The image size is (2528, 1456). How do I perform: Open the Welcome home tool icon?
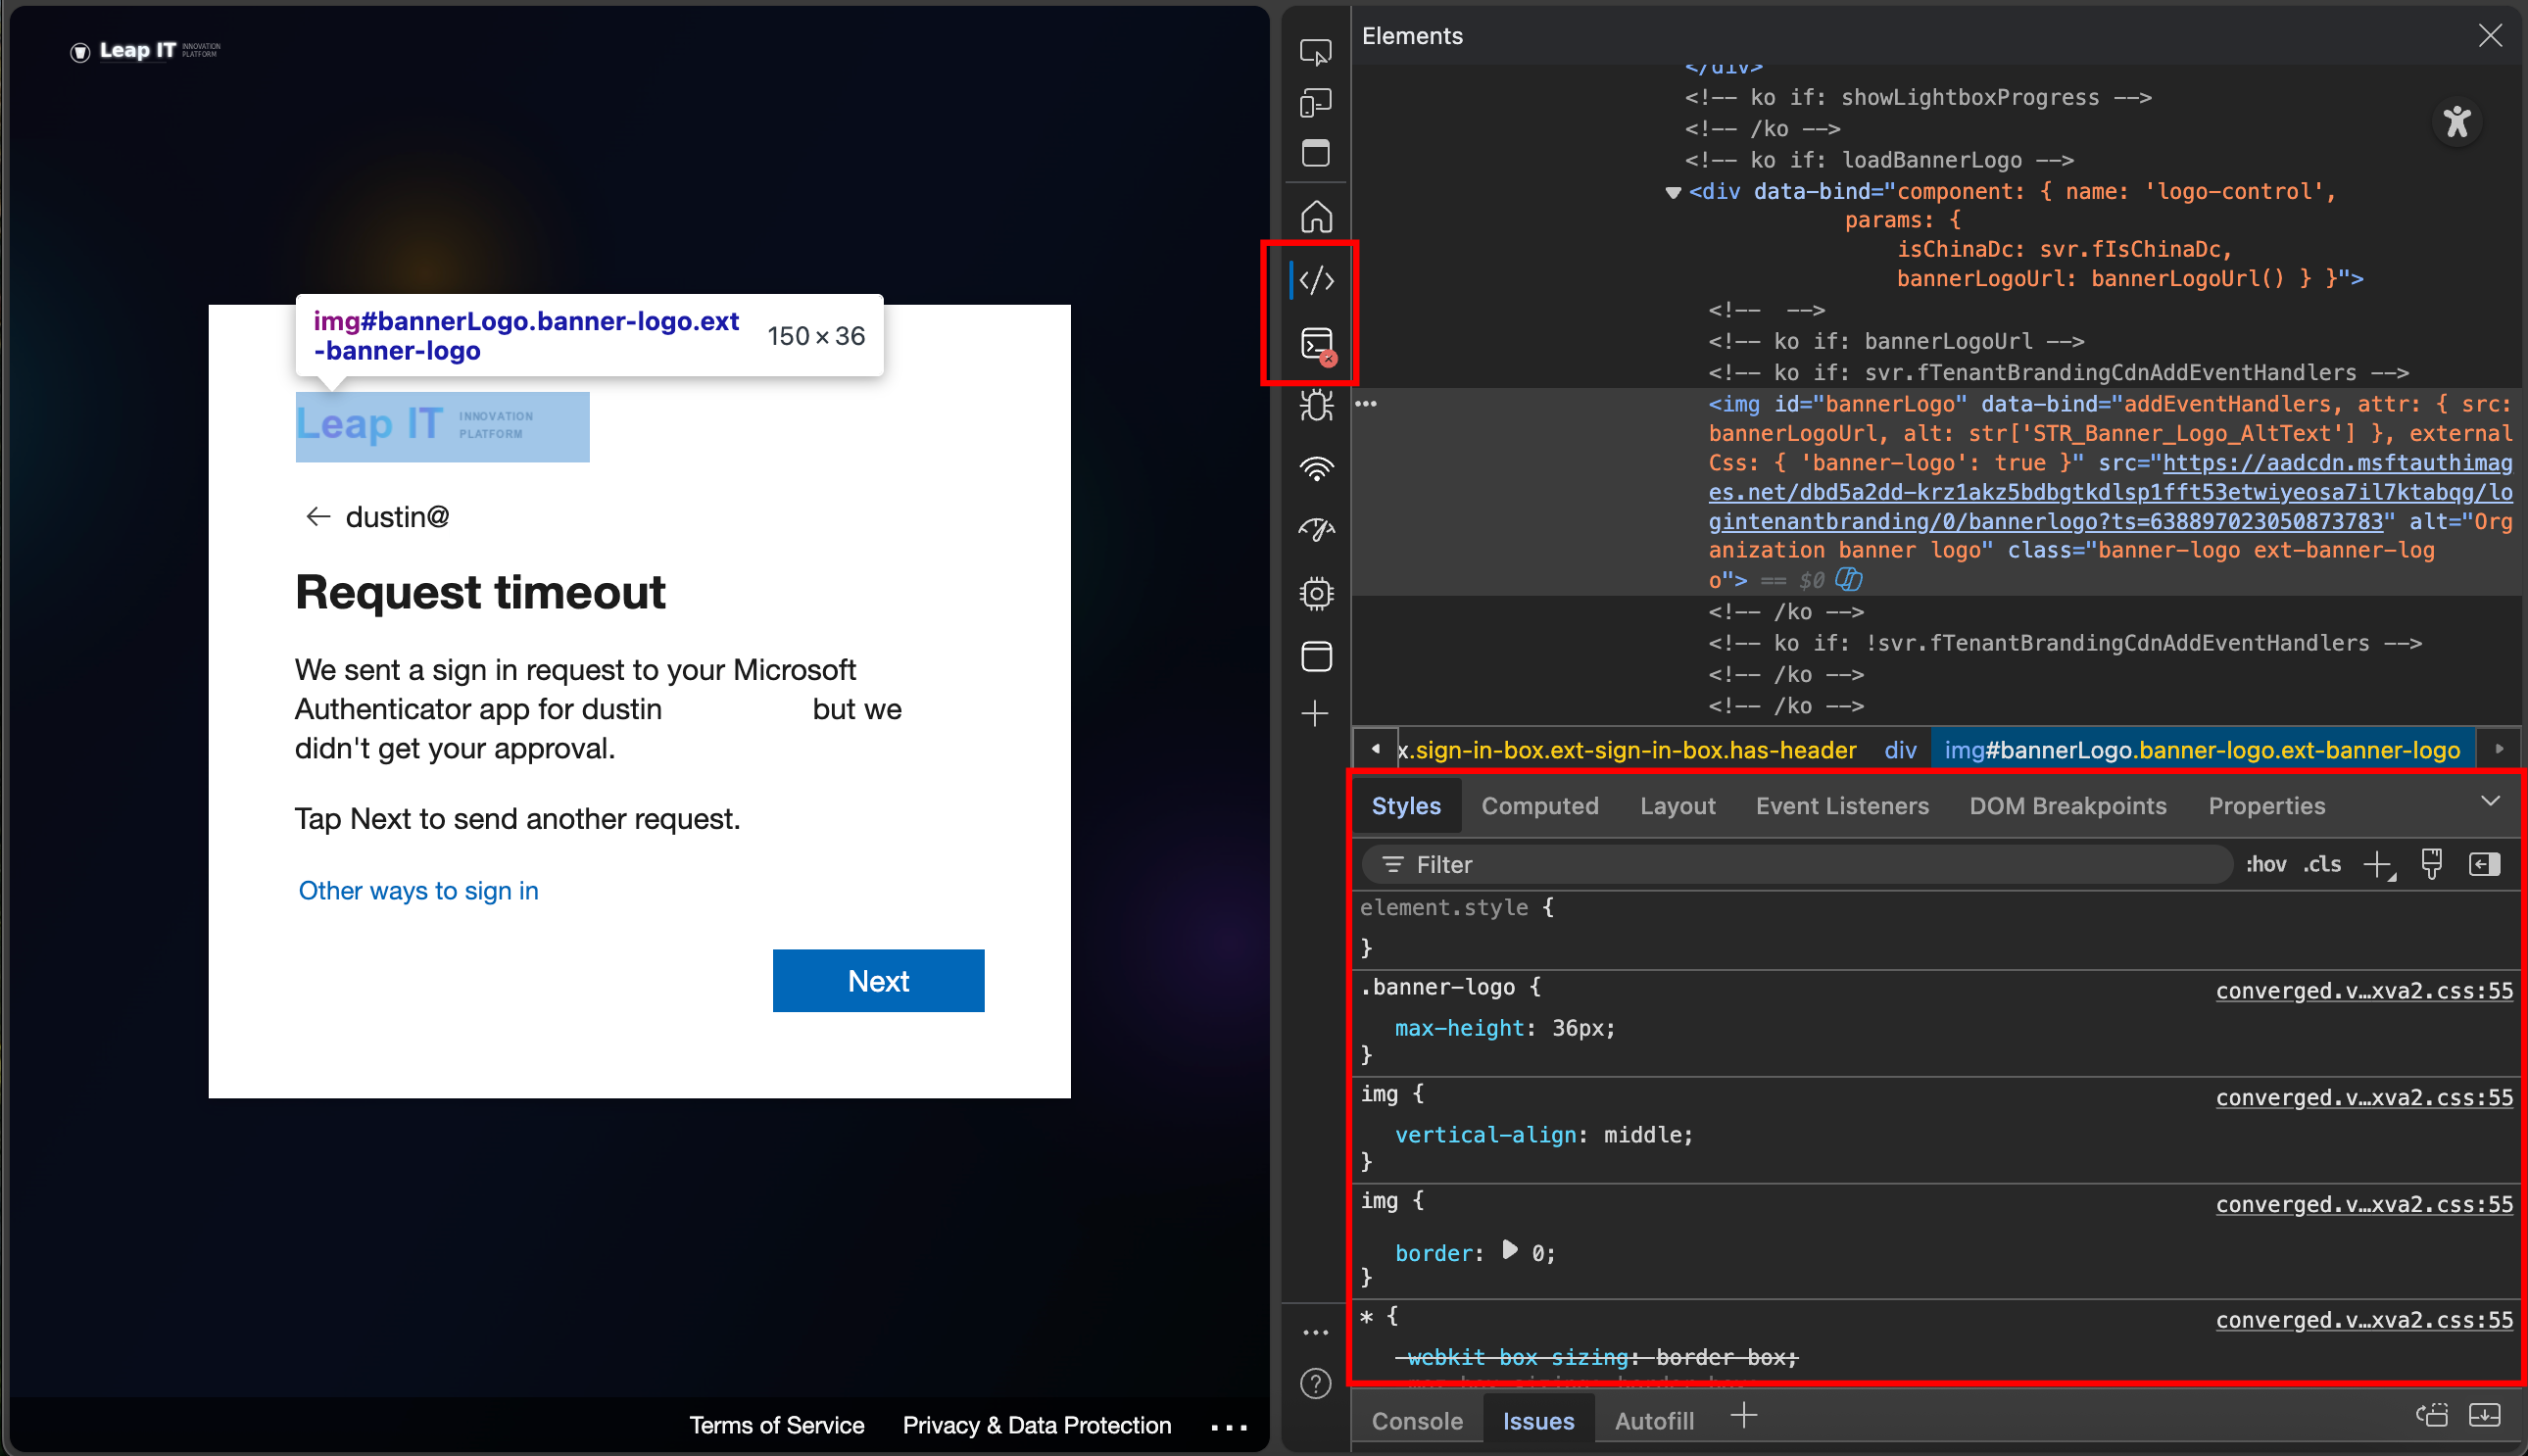1315,216
